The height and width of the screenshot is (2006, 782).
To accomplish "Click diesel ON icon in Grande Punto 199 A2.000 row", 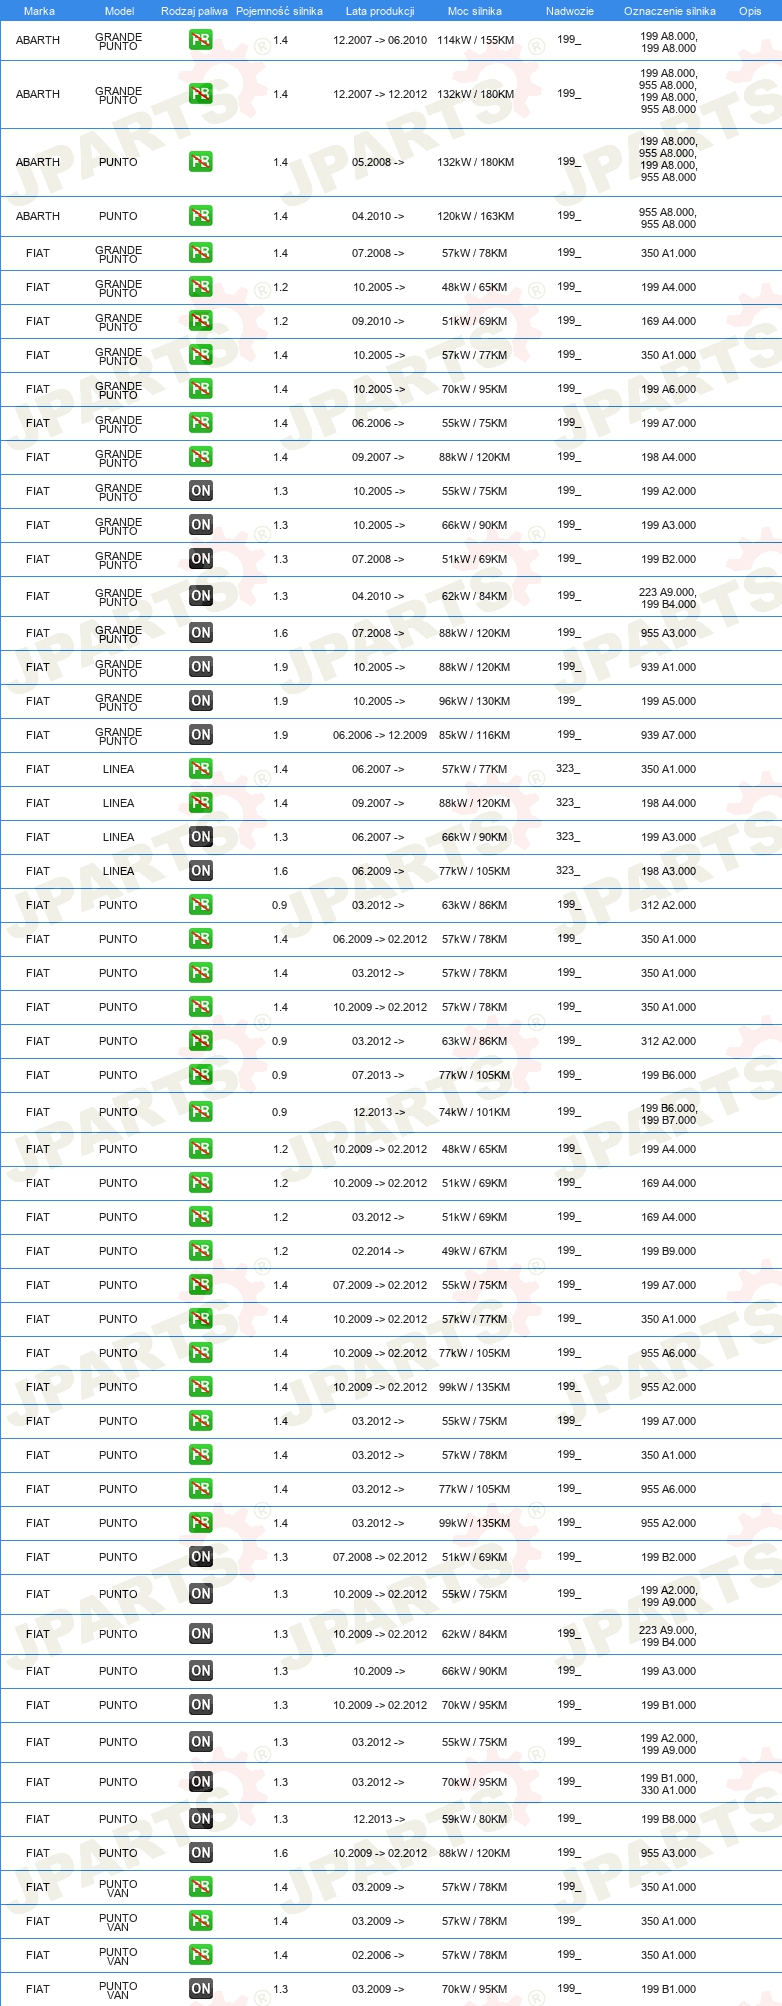I will pyautogui.click(x=200, y=491).
